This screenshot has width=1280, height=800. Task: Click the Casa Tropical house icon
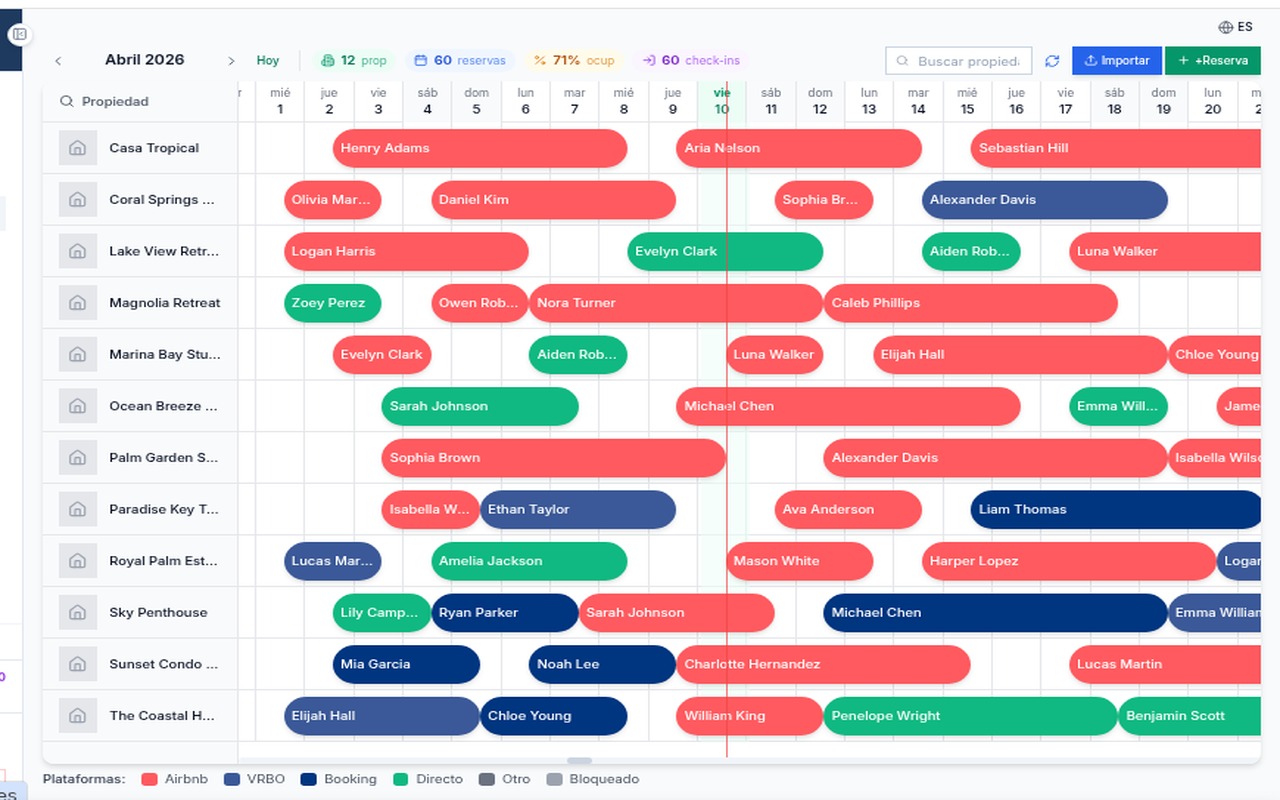[x=77, y=148]
